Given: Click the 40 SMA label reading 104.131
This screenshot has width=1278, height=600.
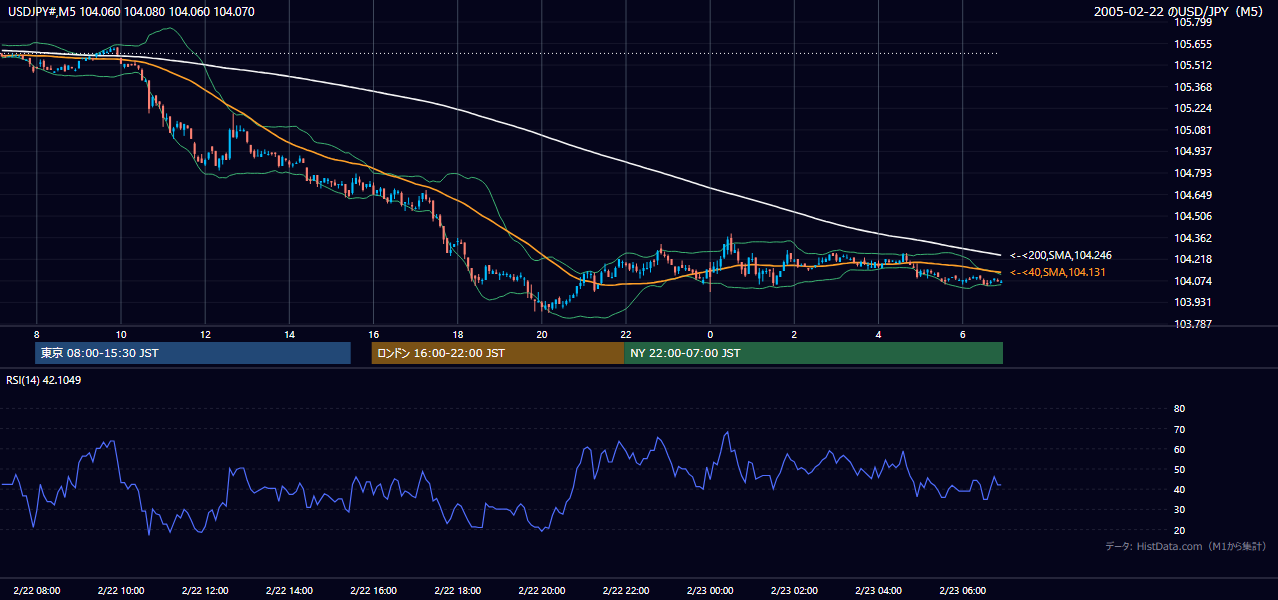Looking at the screenshot, I should point(1059,272).
